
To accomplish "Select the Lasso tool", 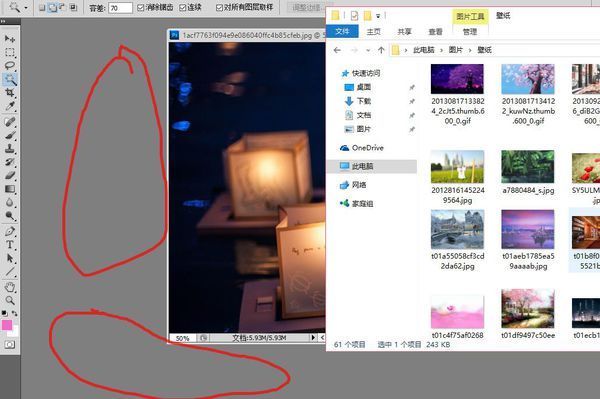I will coord(10,65).
